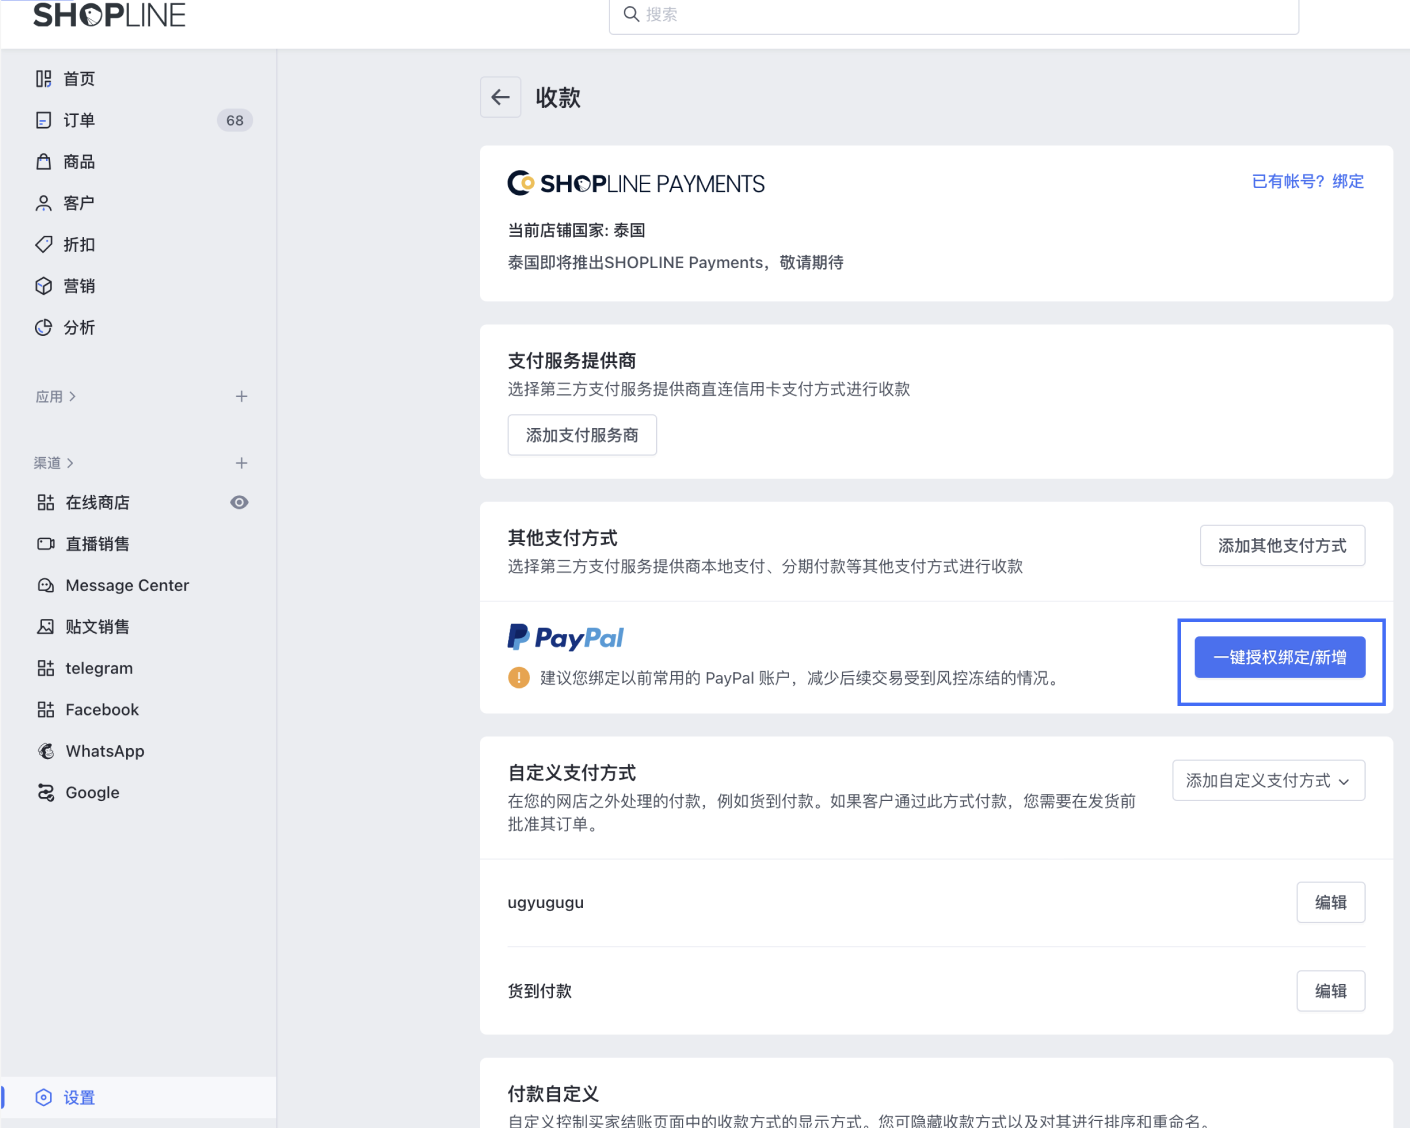The width and height of the screenshot is (1410, 1128).
Task: Open Message Center from sidebar
Action: point(126,585)
